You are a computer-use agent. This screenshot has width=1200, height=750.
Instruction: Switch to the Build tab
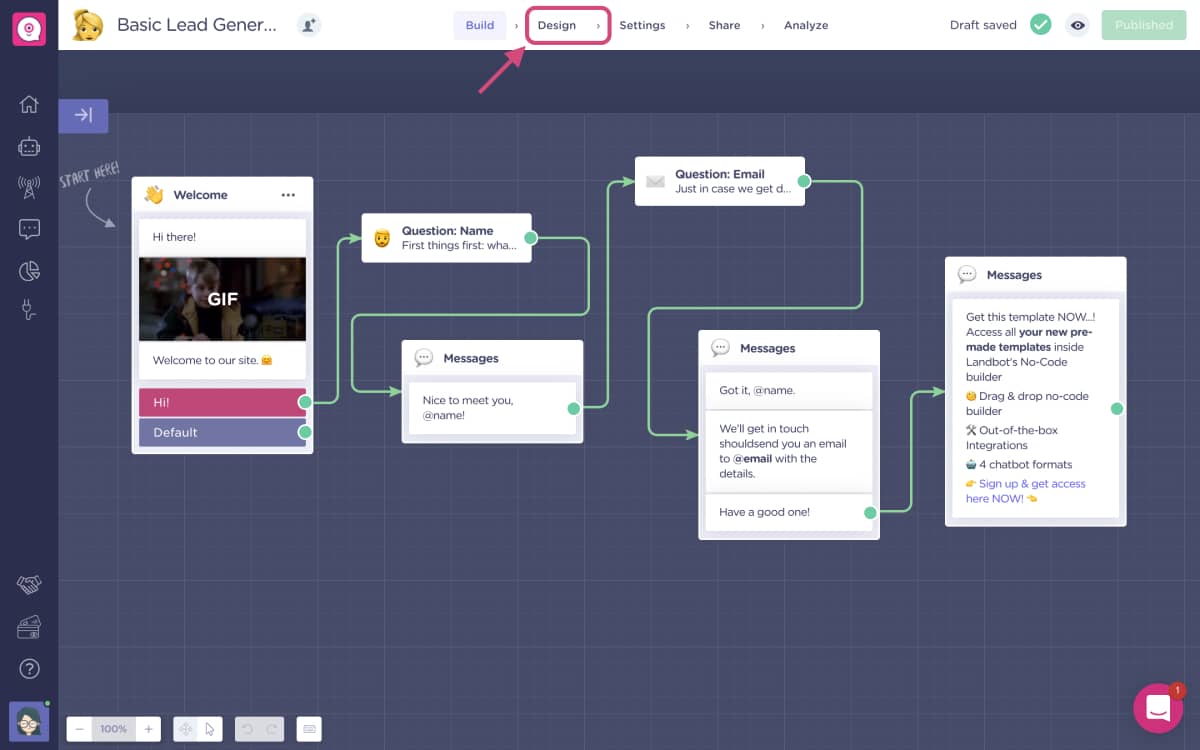(x=480, y=25)
